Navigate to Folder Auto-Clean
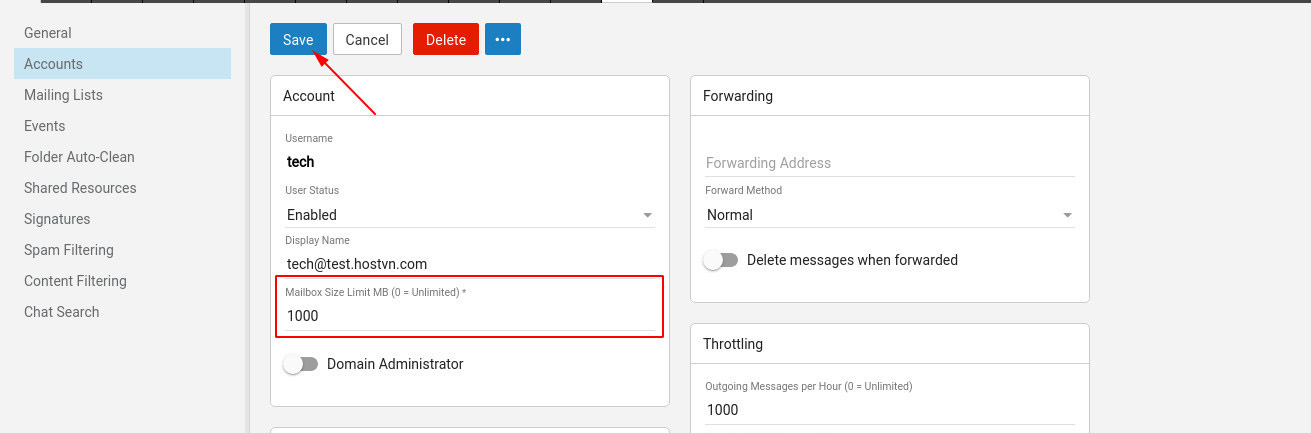Image resolution: width=1311 pixels, height=433 pixels. pyautogui.click(x=79, y=157)
